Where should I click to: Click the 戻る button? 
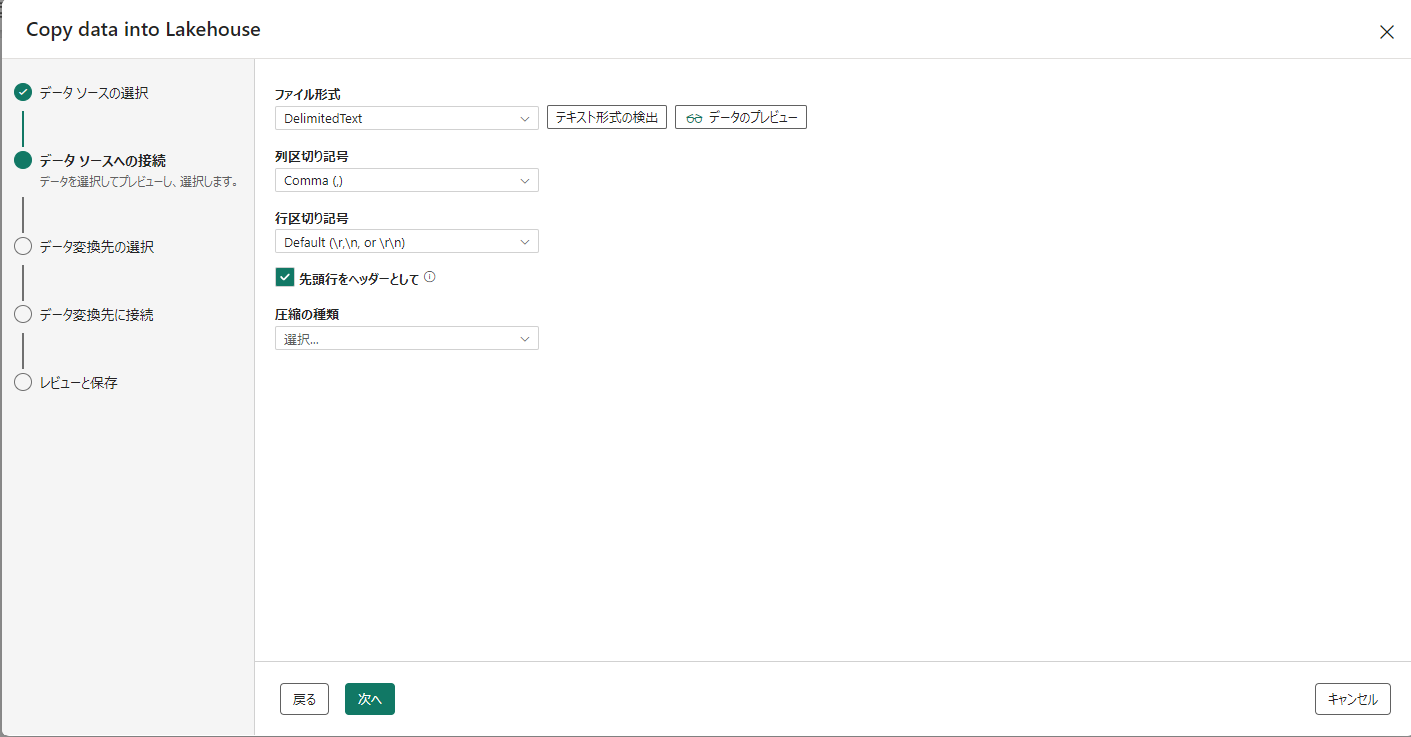click(x=305, y=699)
